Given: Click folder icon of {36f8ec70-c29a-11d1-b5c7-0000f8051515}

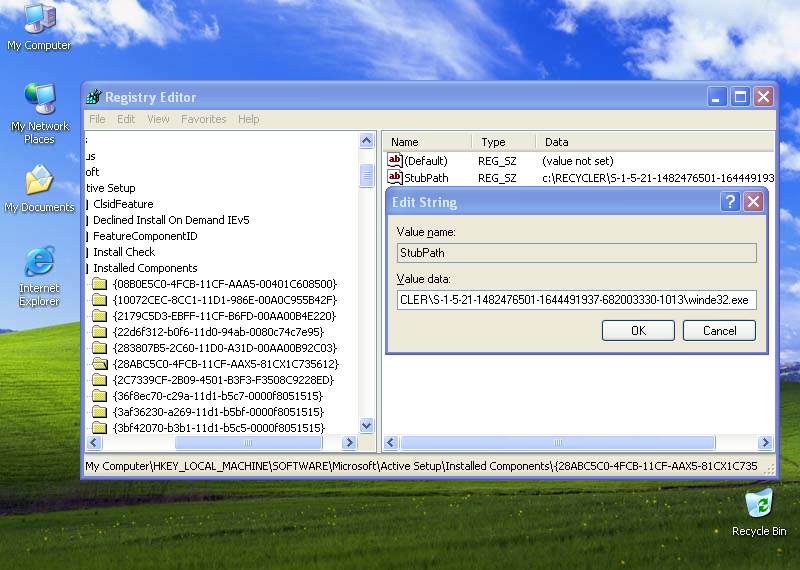Looking at the screenshot, I should tap(100, 396).
